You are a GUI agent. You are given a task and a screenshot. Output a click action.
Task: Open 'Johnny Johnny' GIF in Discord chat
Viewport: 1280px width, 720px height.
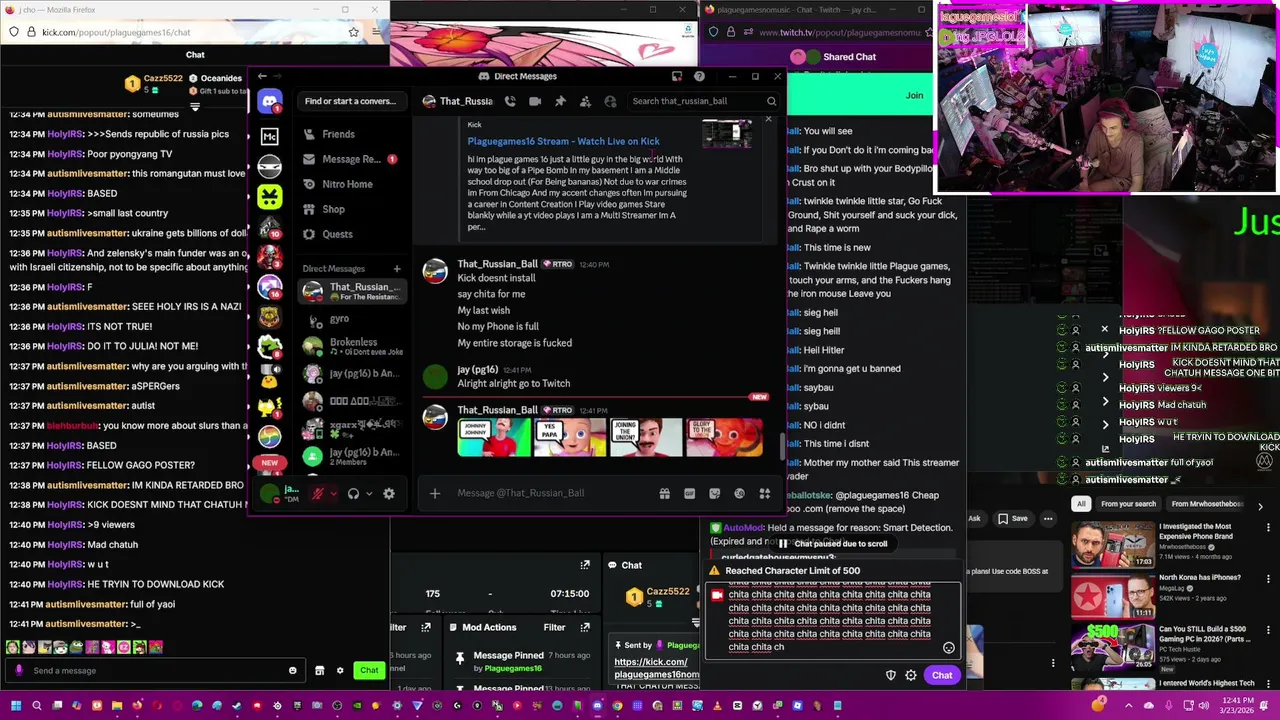[494, 438]
